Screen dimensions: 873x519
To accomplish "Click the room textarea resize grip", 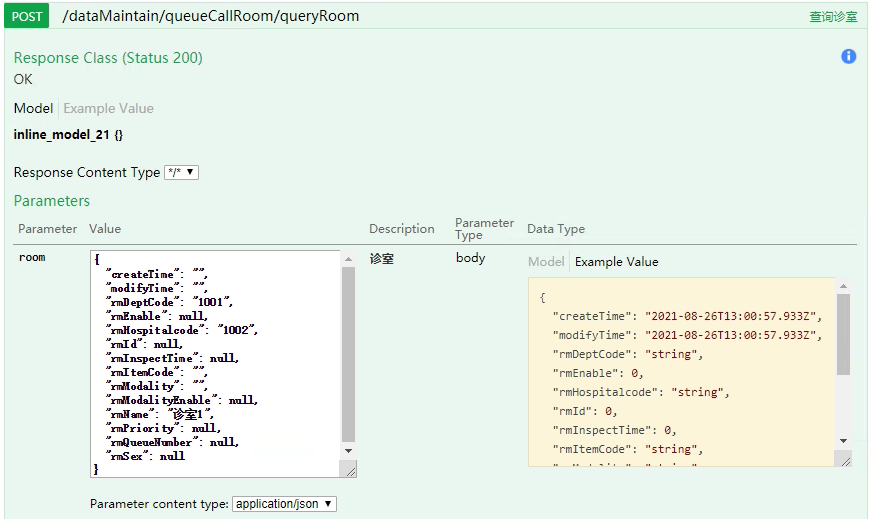I will pos(349,470).
